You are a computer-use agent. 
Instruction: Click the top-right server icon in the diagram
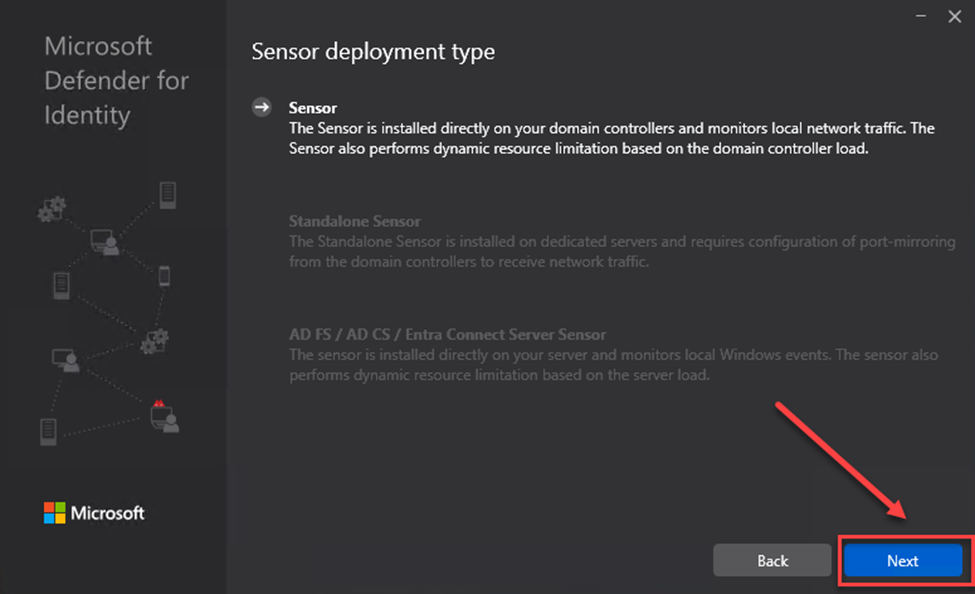tap(167, 194)
